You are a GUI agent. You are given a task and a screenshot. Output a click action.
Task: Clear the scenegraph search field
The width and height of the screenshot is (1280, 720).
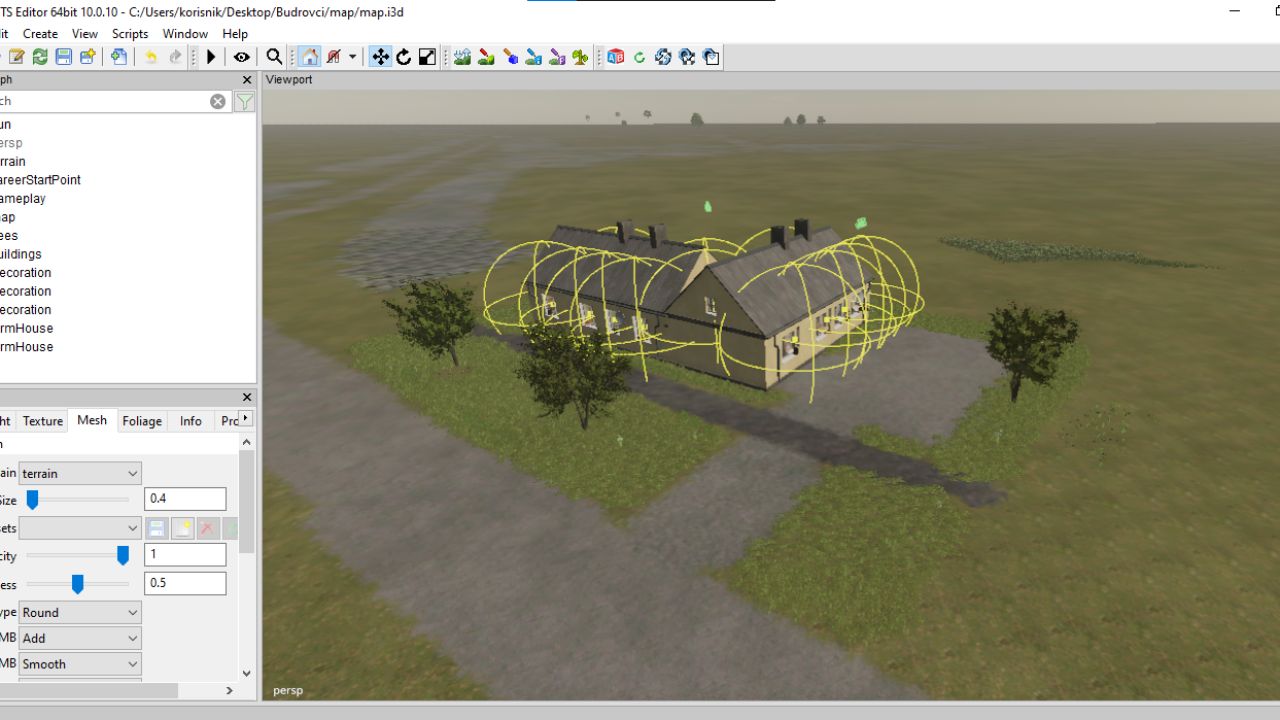pyautogui.click(x=217, y=101)
